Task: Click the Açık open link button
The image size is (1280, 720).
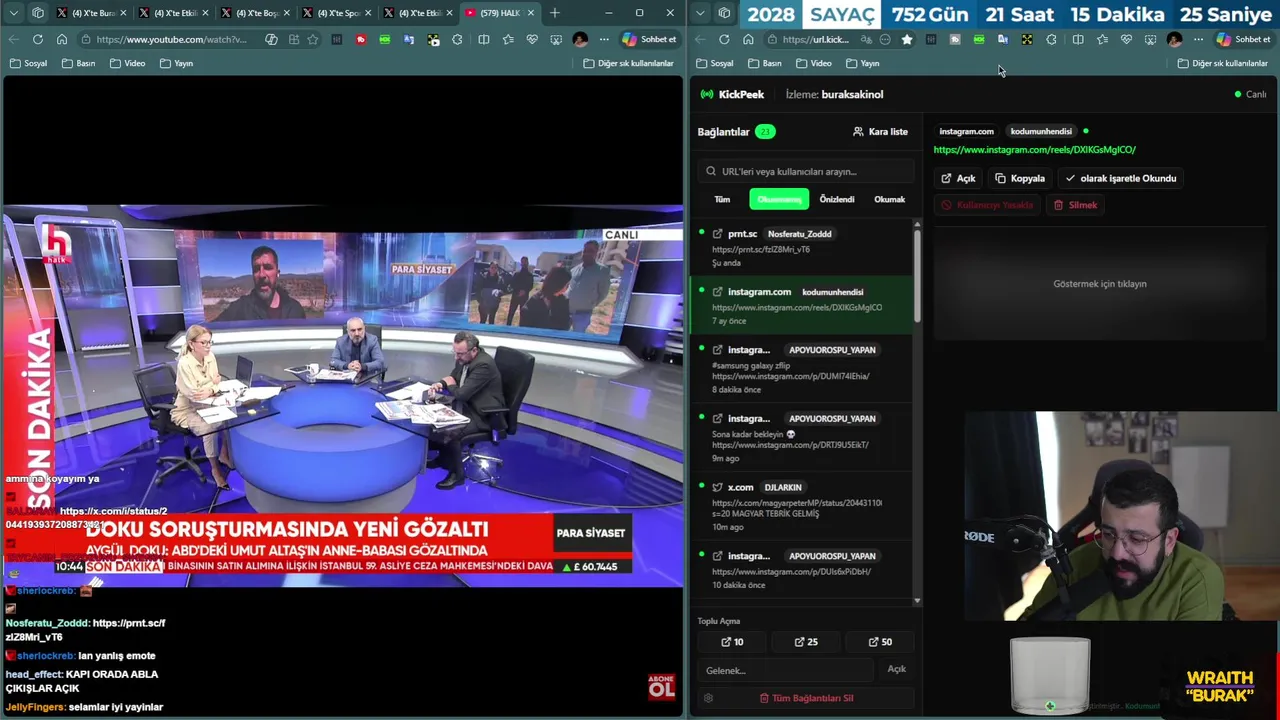Action: pyautogui.click(x=958, y=178)
